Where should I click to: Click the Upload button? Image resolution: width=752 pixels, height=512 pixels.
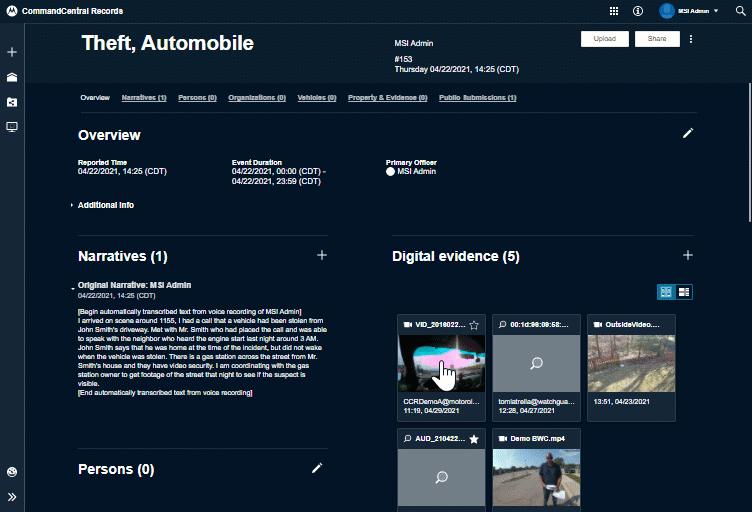pyautogui.click(x=604, y=39)
